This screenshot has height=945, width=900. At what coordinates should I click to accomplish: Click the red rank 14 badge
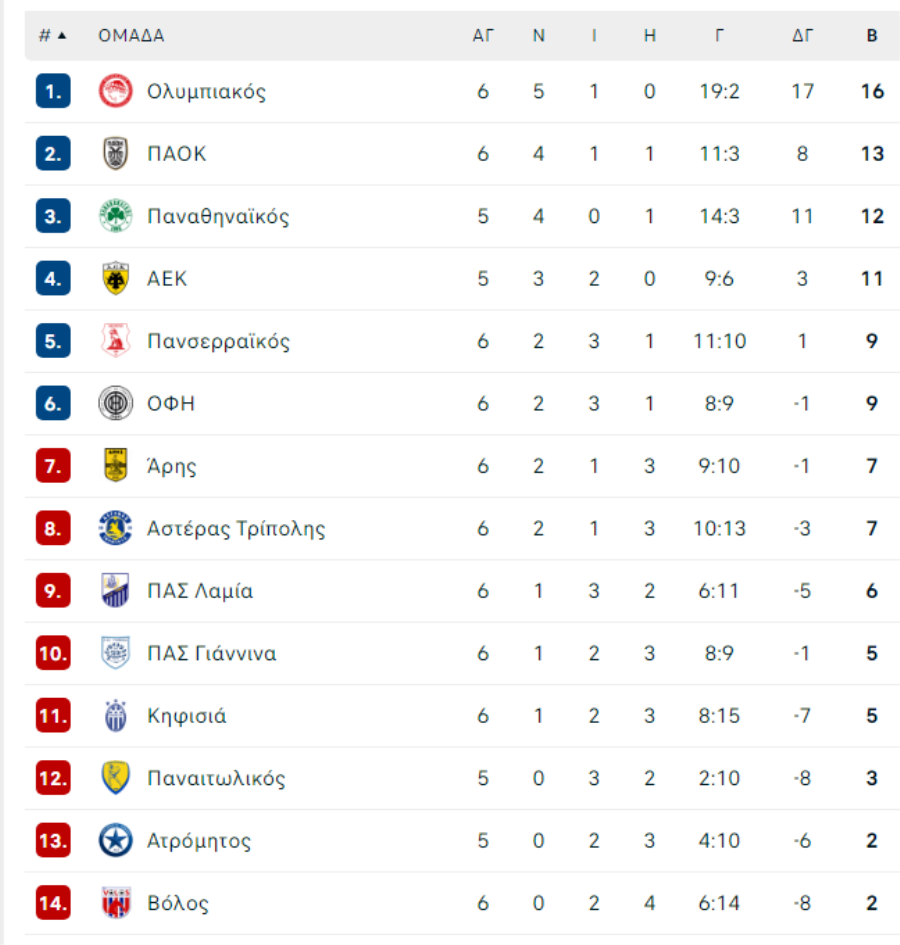pyautogui.click(x=53, y=903)
